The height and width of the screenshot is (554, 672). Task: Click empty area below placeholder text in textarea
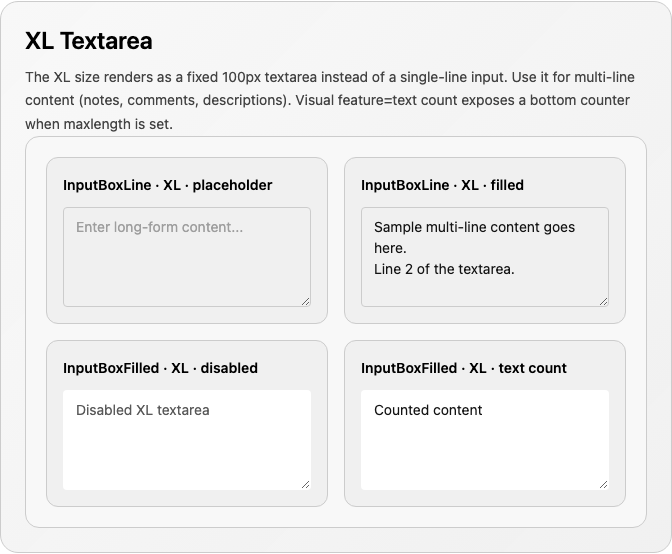click(x=187, y=272)
